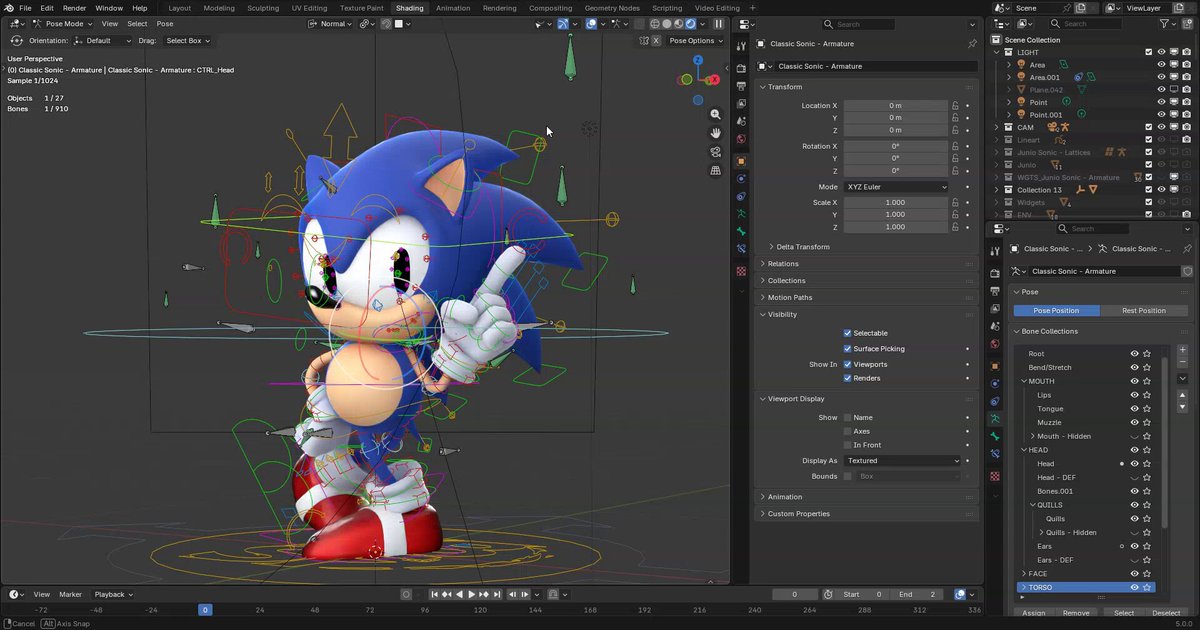Open the Bone Constraints tab icon
Image resolution: width=1200 pixels, height=630 pixels.
point(741,250)
